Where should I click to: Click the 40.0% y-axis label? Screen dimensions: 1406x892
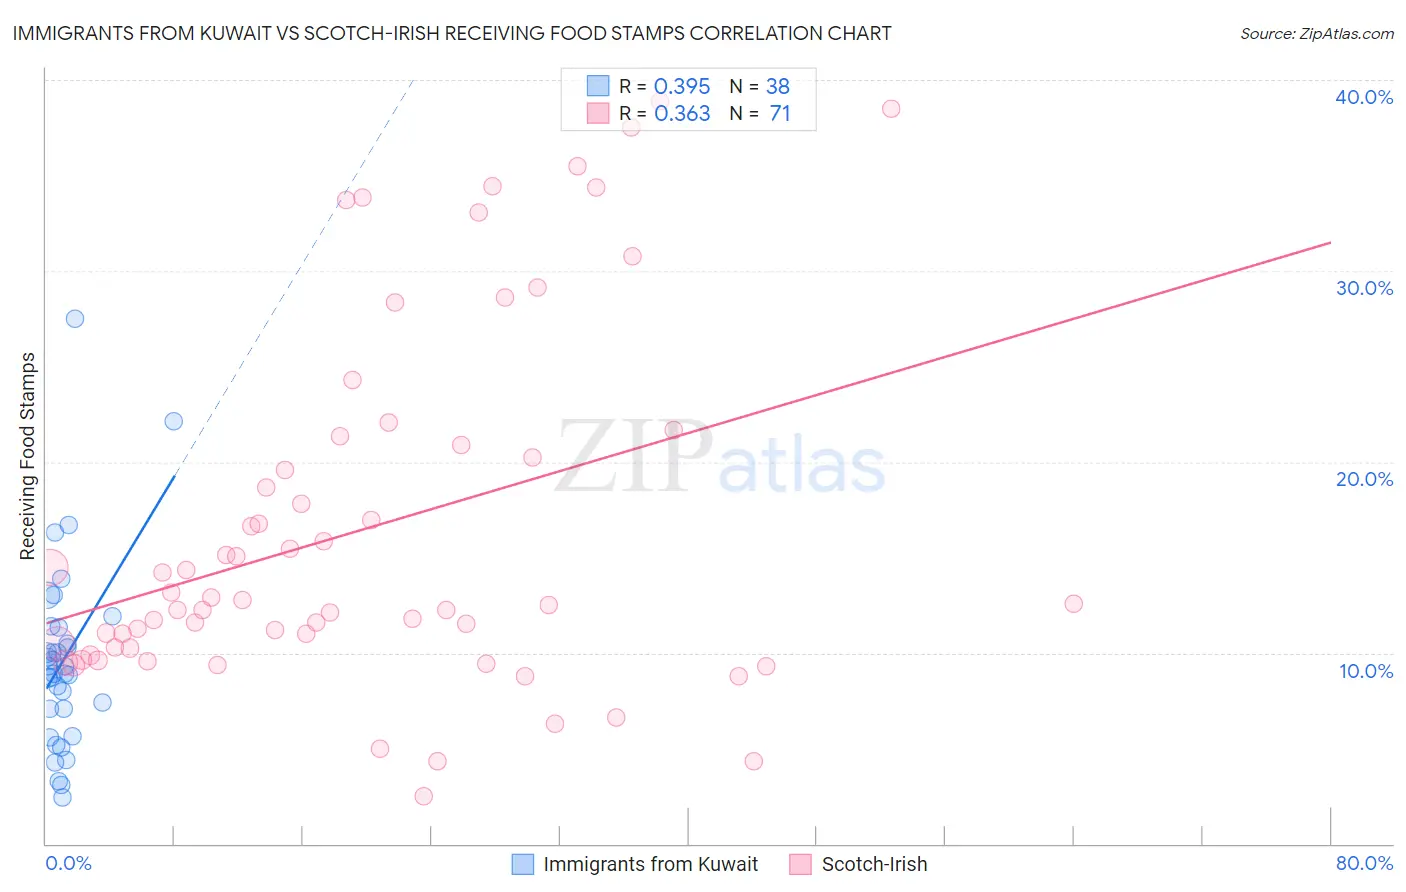[1364, 97]
